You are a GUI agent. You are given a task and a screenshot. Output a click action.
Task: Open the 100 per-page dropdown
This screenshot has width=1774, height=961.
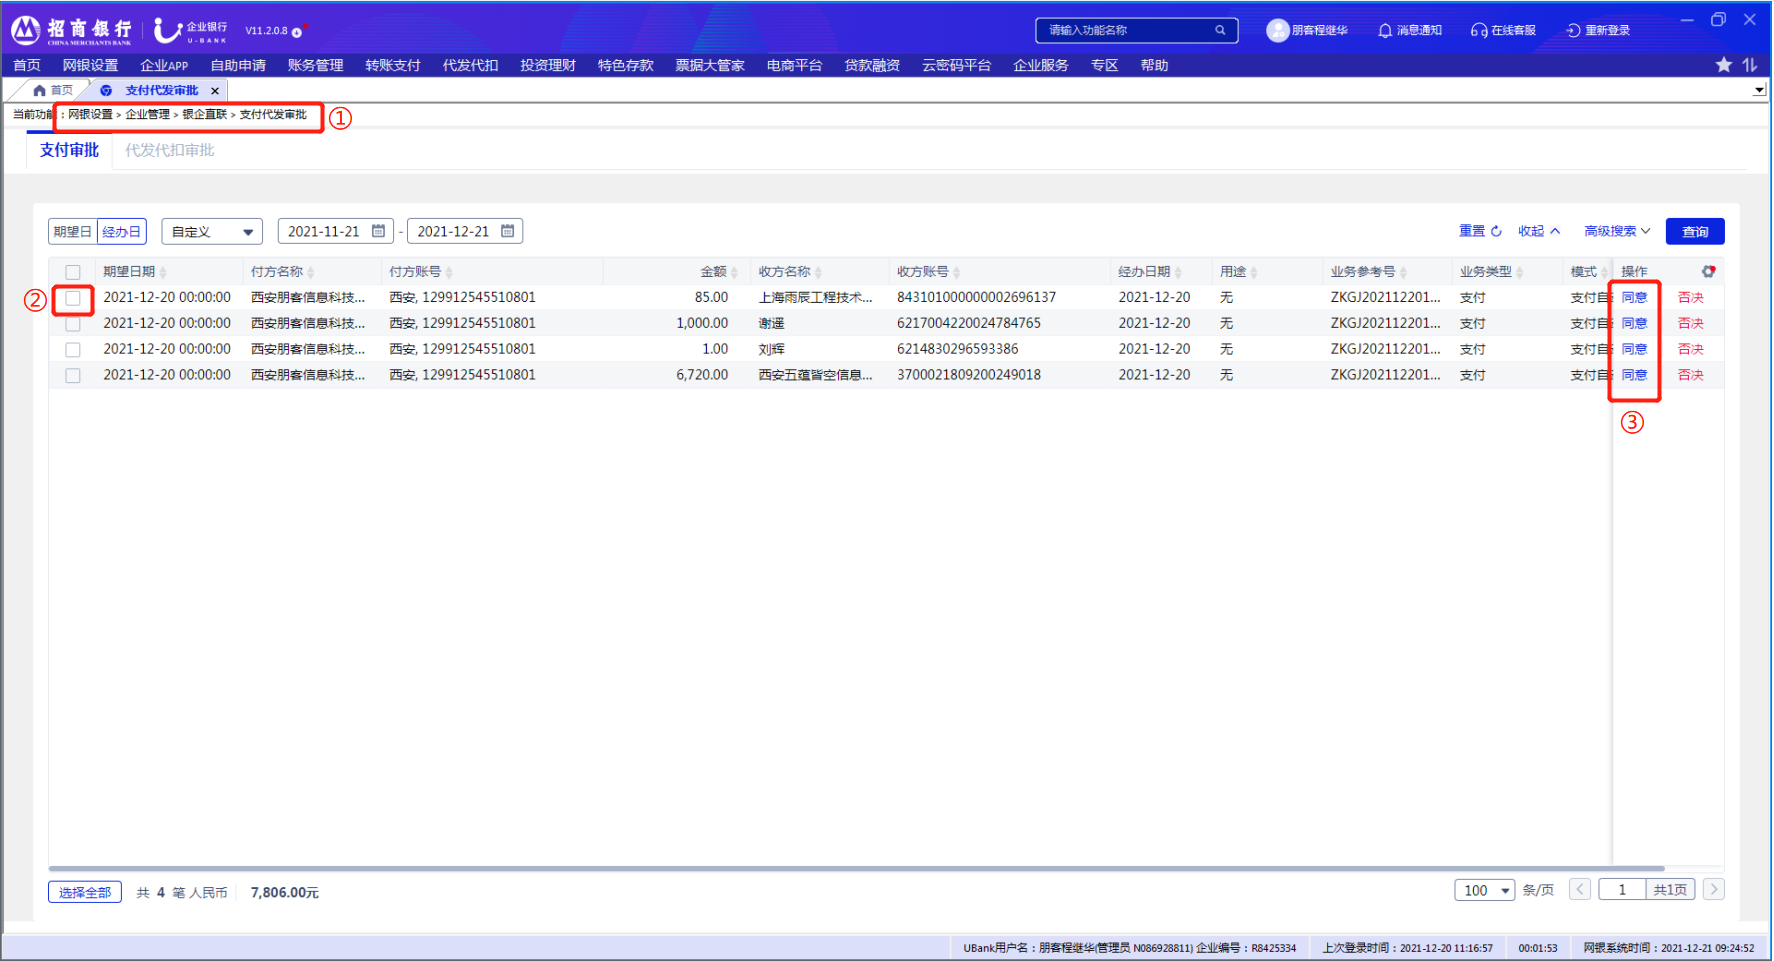click(x=1484, y=890)
